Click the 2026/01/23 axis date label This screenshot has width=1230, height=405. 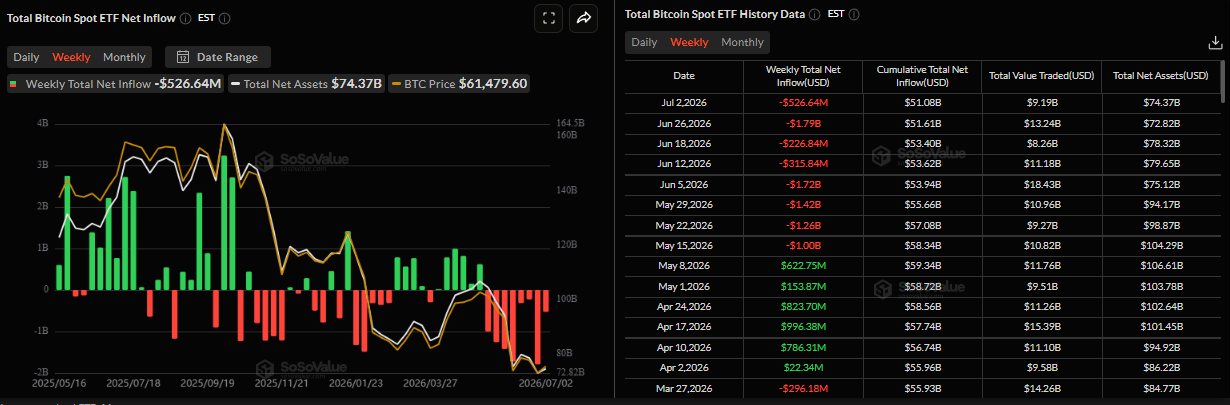point(357,383)
